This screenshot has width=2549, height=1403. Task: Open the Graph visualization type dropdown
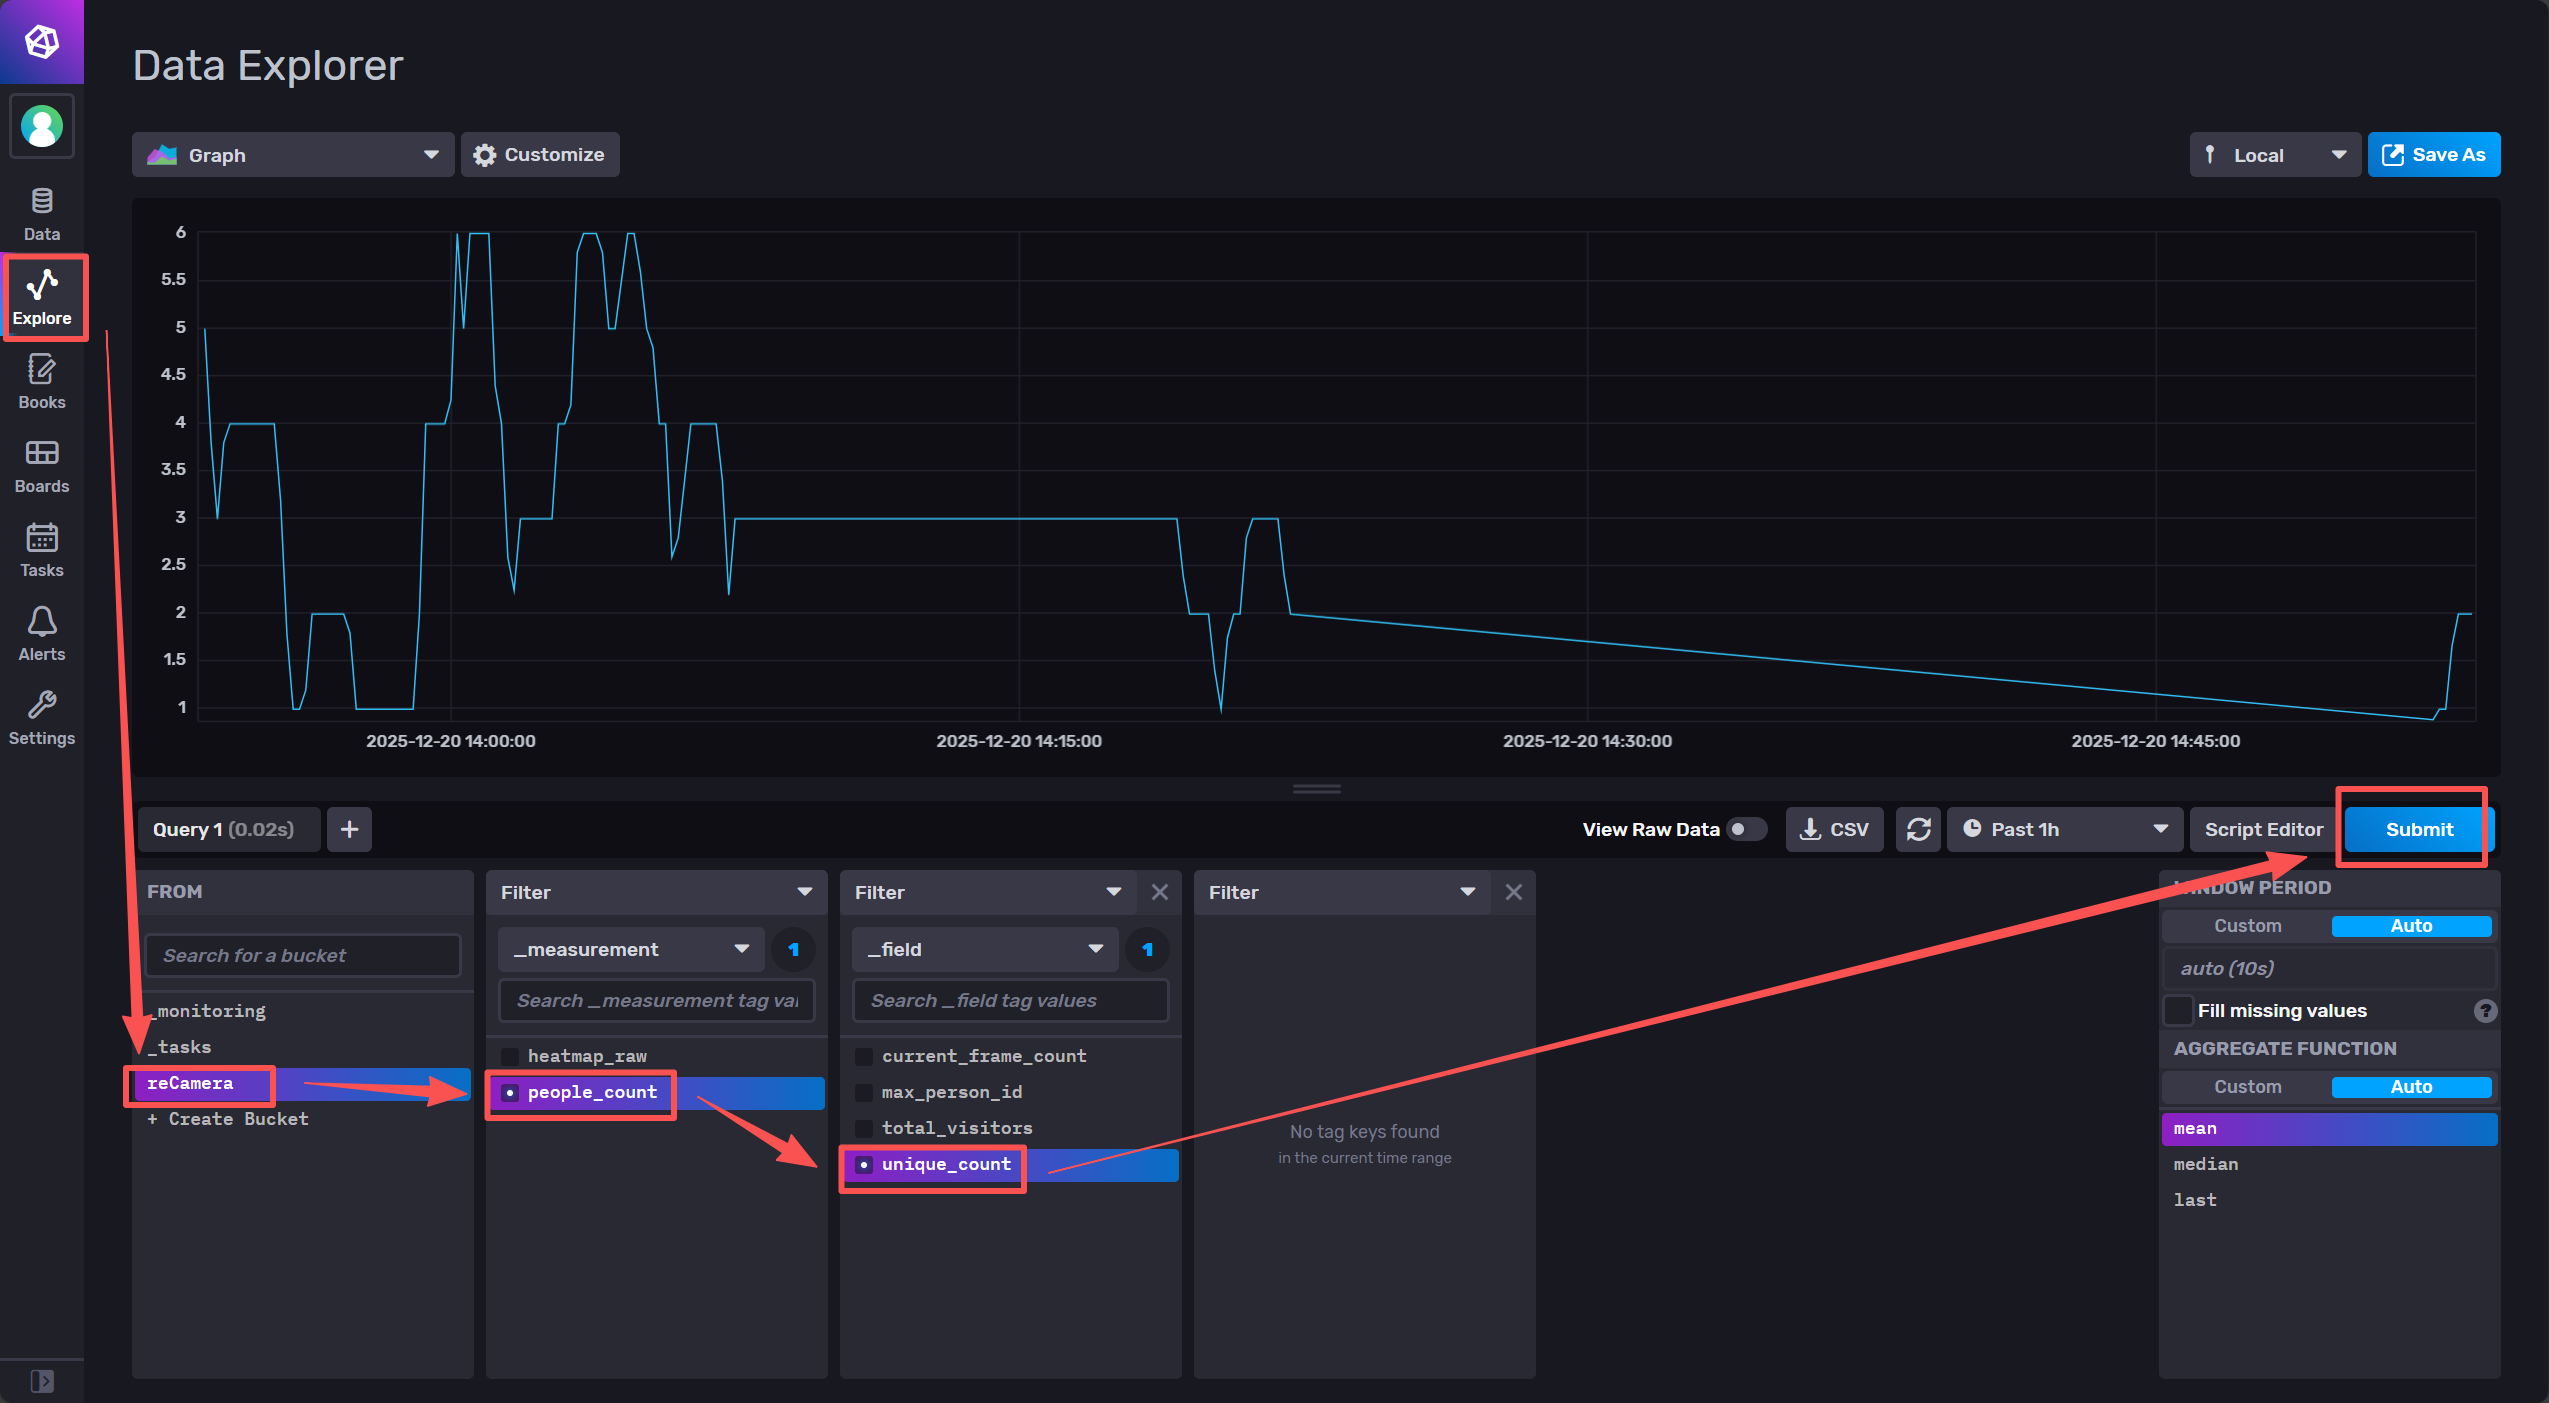tap(292, 155)
